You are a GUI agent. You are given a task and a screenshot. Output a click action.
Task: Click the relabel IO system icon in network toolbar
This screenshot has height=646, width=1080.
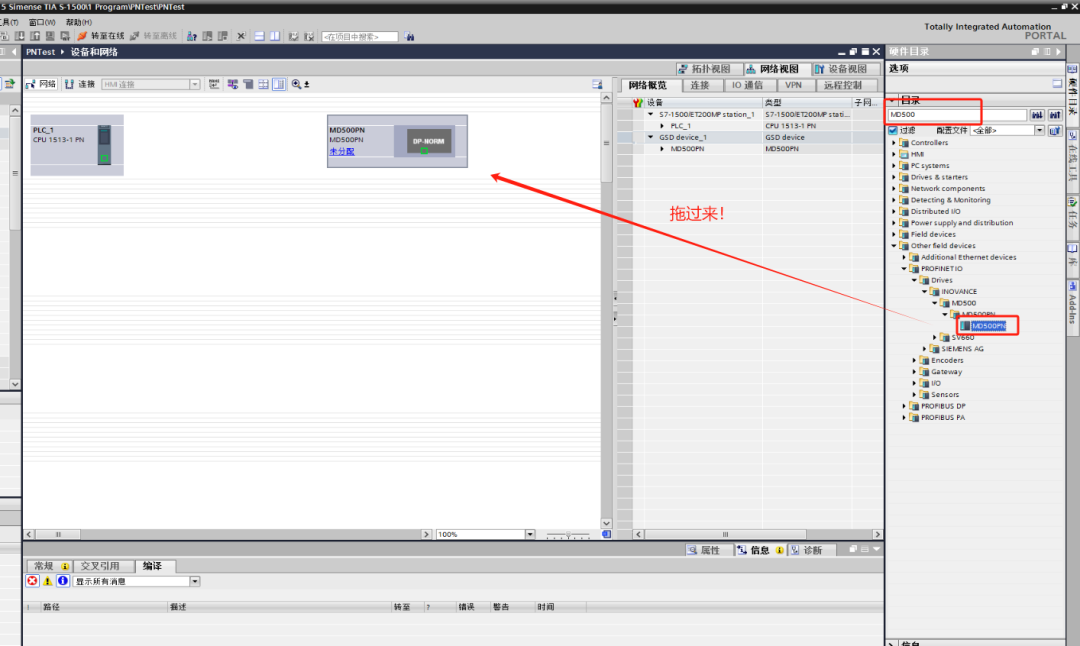[214, 84]
